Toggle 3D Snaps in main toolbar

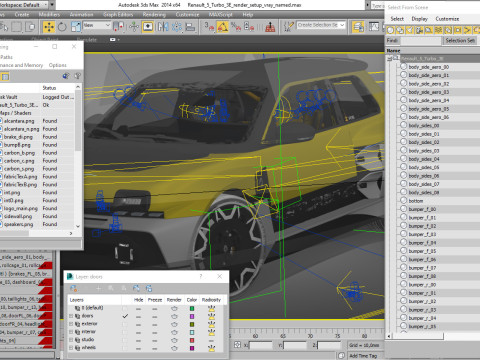click(x=209, y=27)
